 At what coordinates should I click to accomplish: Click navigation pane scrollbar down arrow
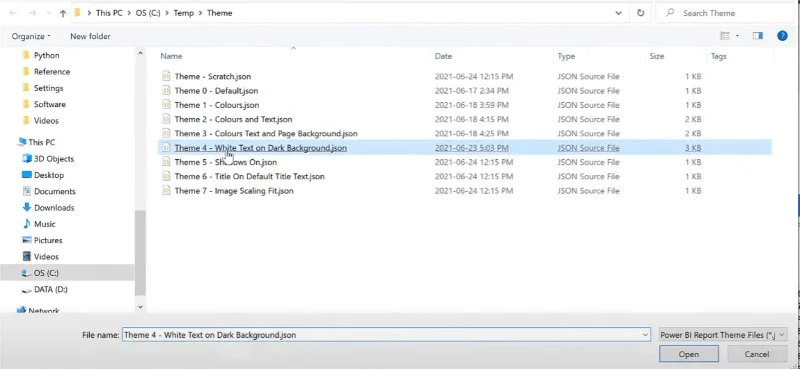point(140,307)
